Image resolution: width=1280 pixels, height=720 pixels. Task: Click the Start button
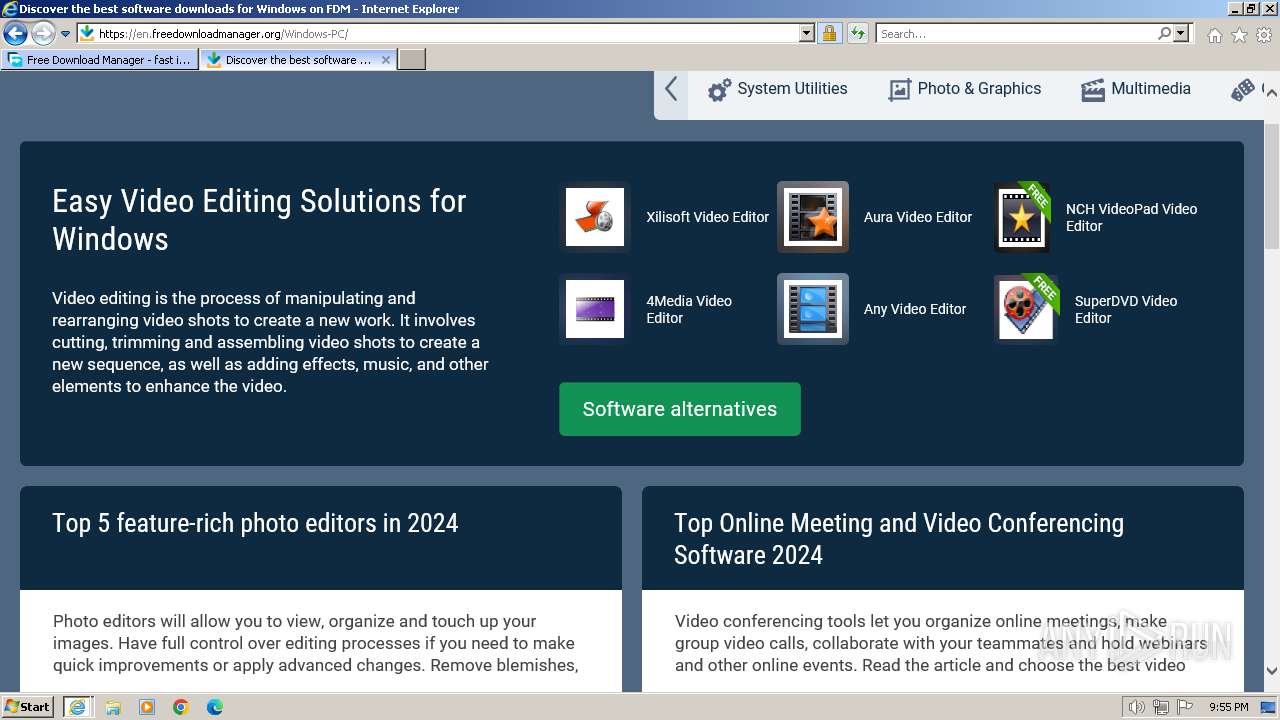(x=28, y=707)
